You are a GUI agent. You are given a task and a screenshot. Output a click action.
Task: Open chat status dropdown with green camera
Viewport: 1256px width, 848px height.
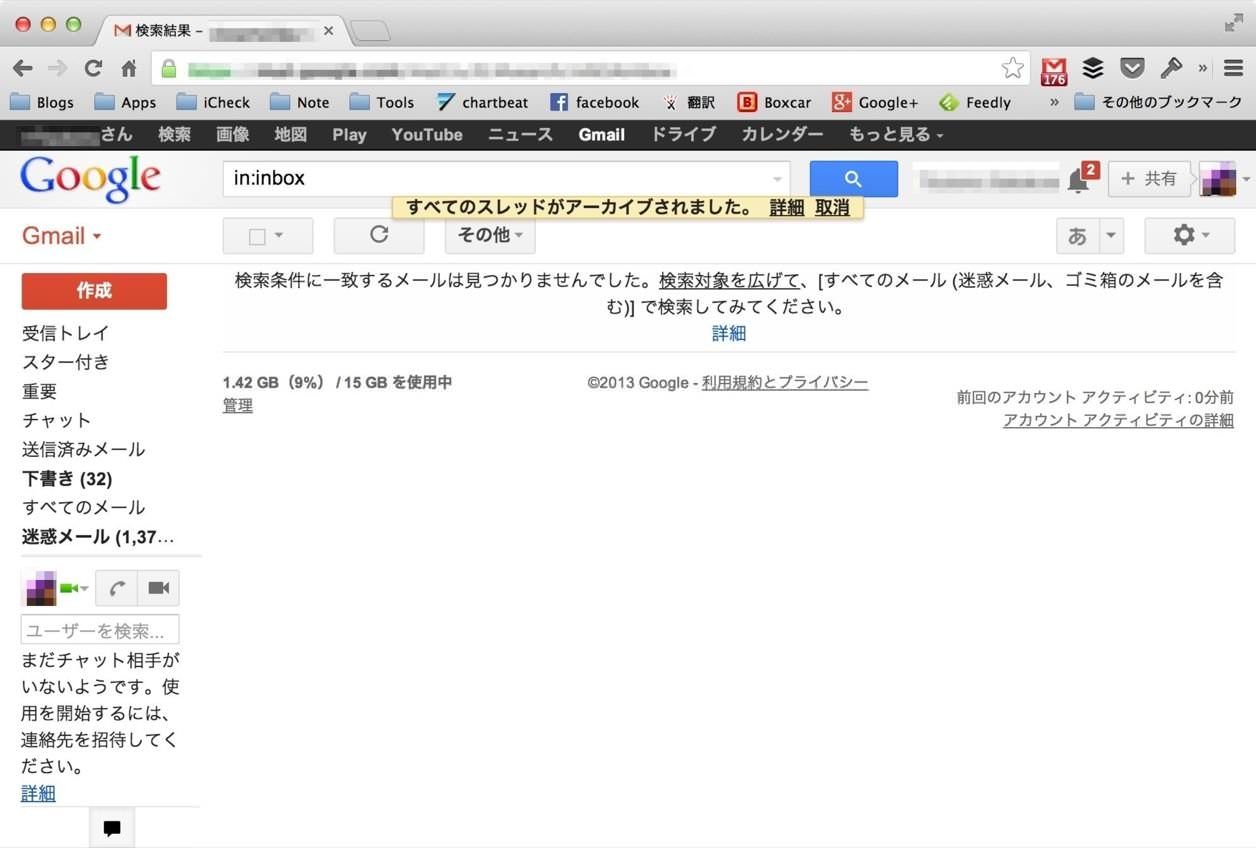(x=74, y=588)
